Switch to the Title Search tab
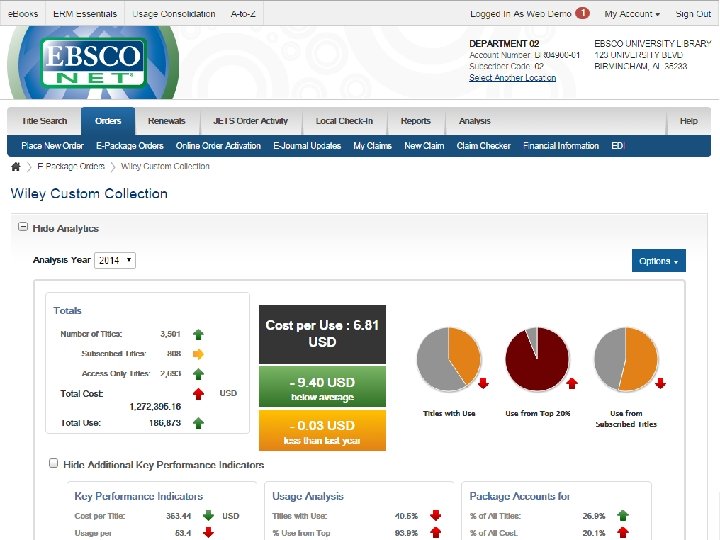The height and width of the screenshot is (540, 720). pos(45,121)
